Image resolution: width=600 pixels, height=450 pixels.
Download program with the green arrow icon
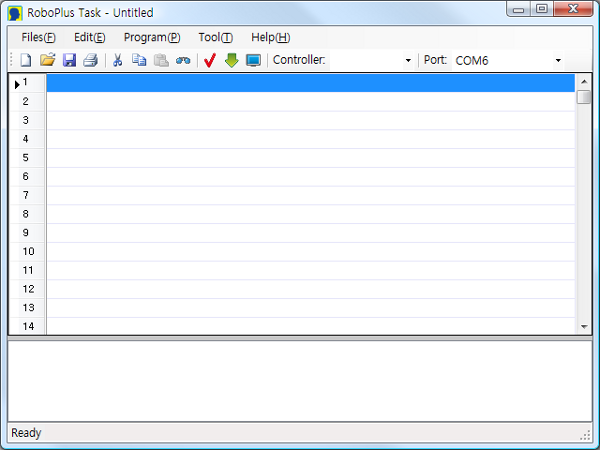point(232,60)
